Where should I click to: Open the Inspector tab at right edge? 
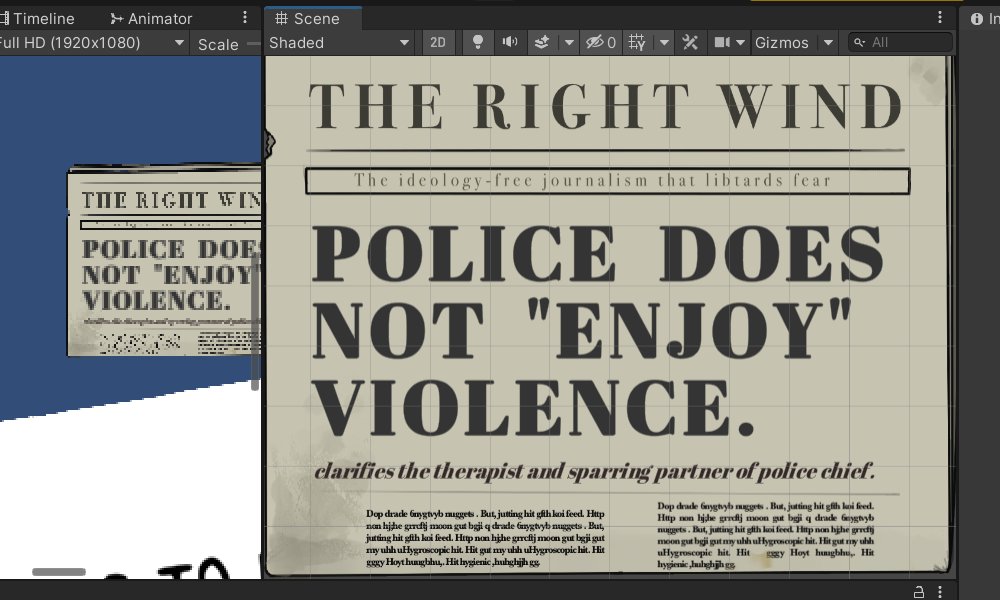click(x=985, y=18)
